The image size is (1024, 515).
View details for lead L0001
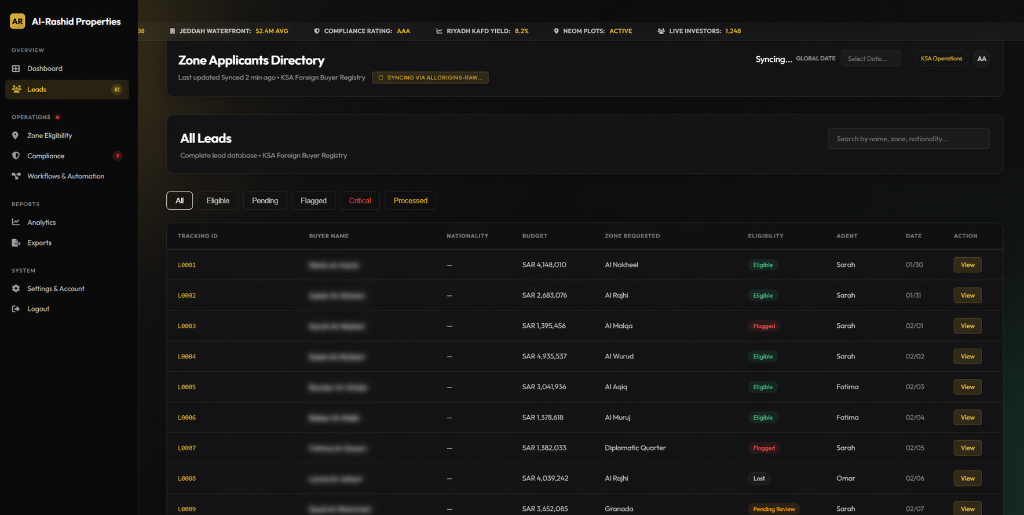pyautogui.click(x=967, y=265)
